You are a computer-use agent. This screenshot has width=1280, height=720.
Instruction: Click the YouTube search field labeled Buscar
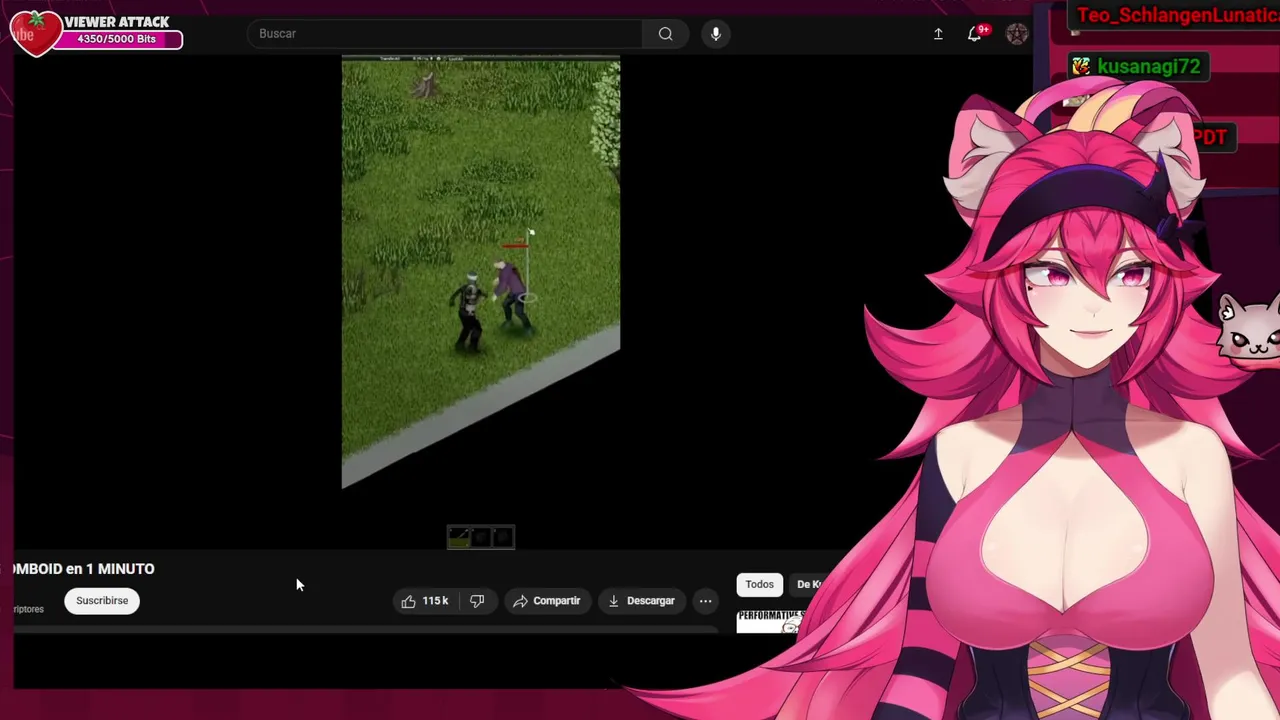tap(445, 34)
